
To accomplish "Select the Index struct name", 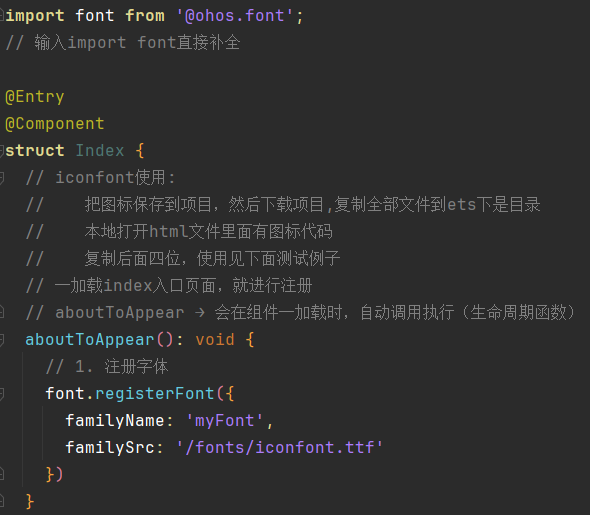I will point(100,150).
